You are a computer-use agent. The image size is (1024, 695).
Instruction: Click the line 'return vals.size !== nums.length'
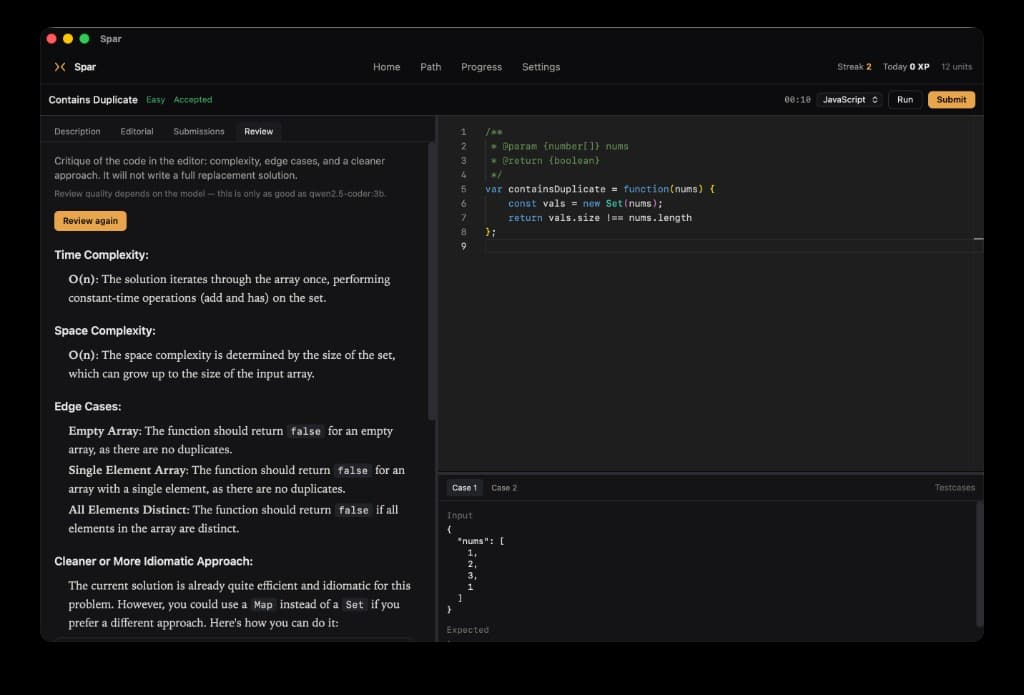[600, 218]
